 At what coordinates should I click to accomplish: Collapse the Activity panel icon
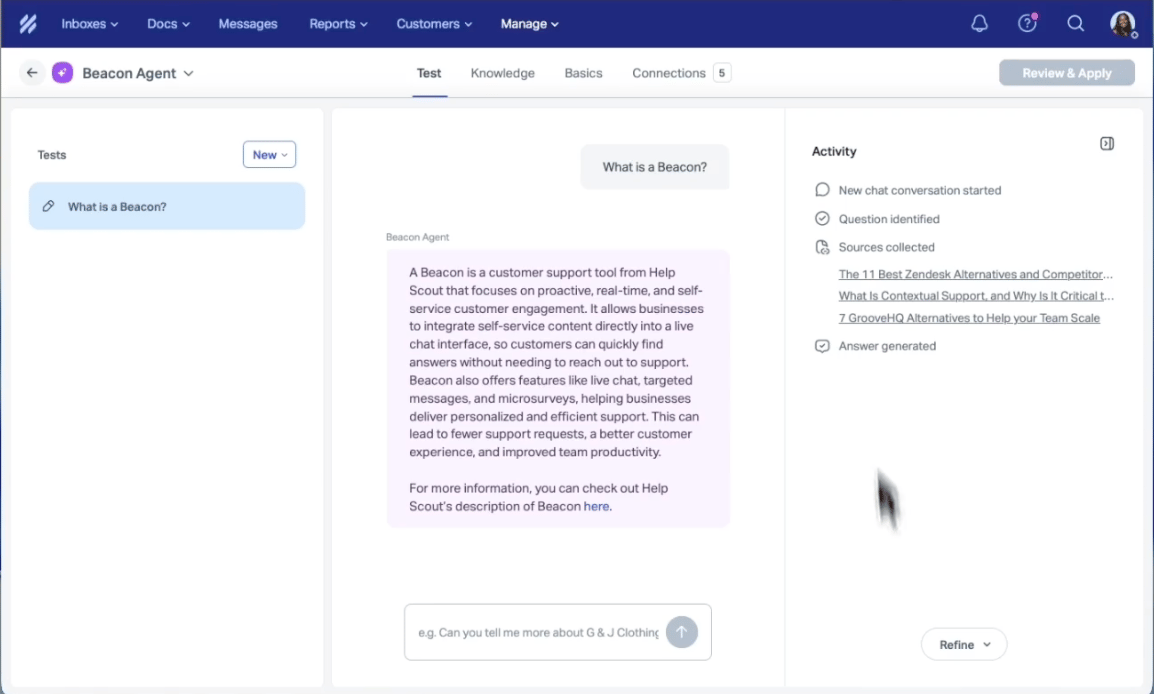(x=1106, y=144)
